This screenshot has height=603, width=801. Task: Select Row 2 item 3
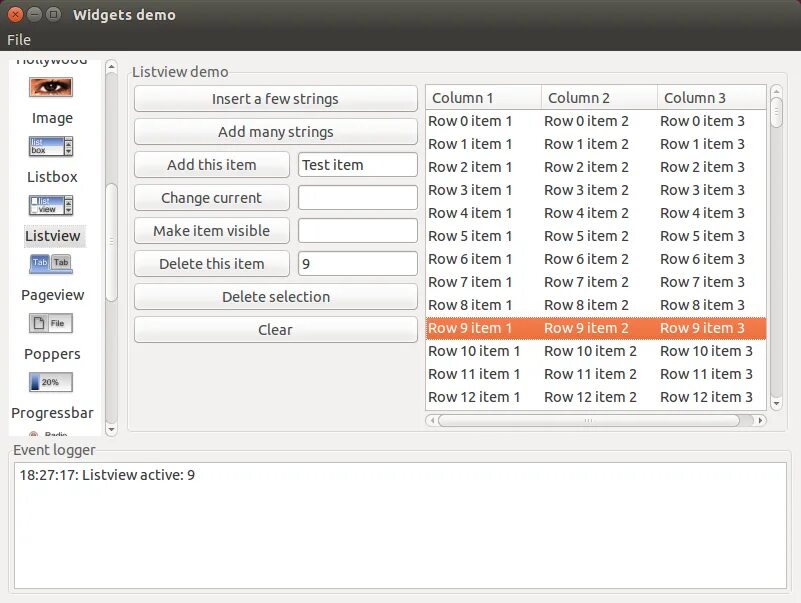tap(702, 167)
